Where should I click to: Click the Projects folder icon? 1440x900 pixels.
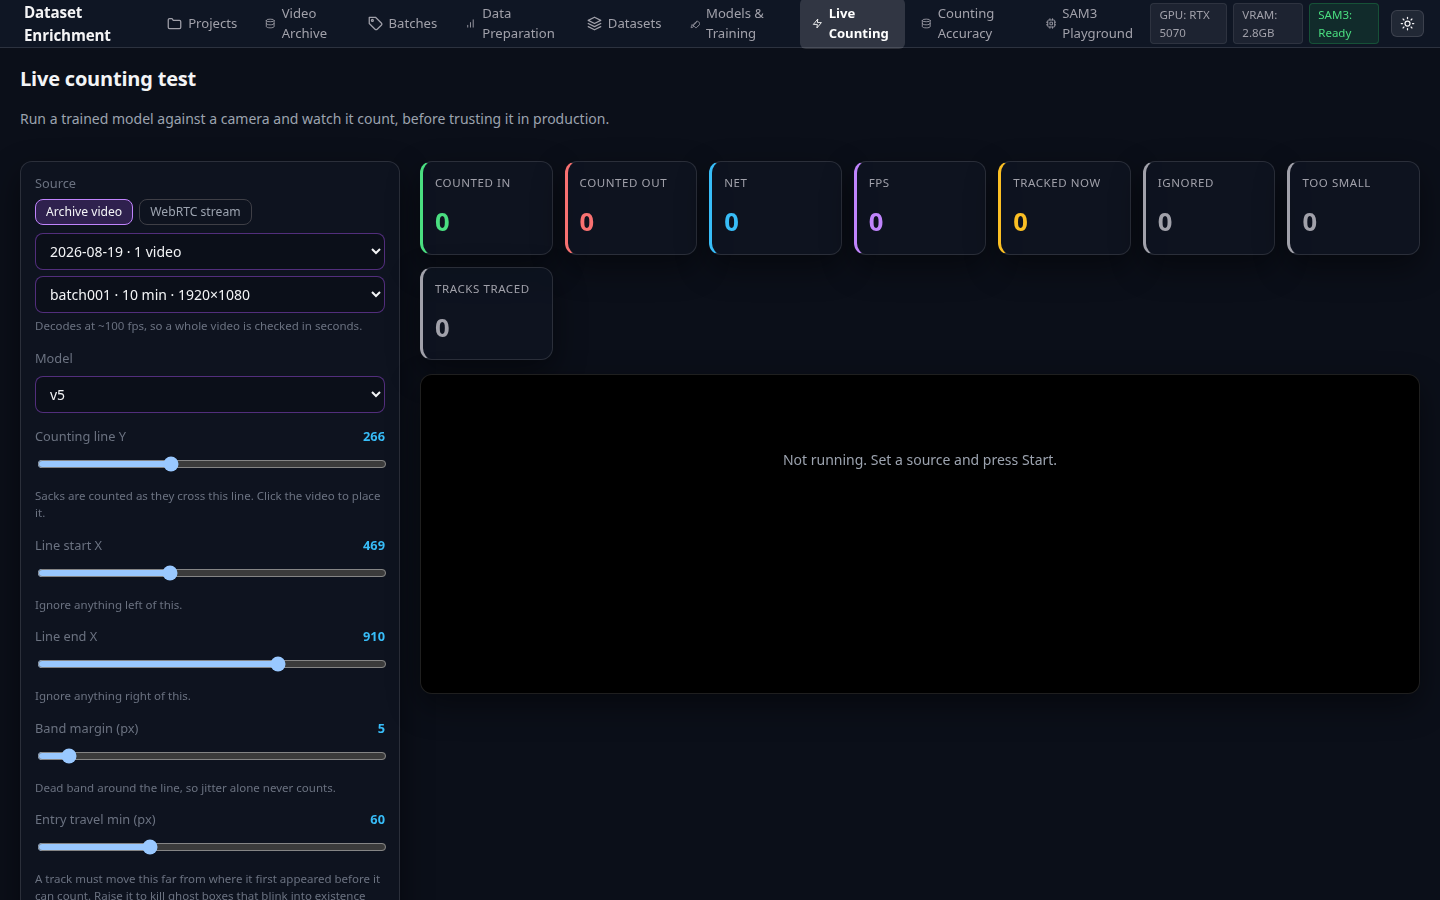pos(175,23)
